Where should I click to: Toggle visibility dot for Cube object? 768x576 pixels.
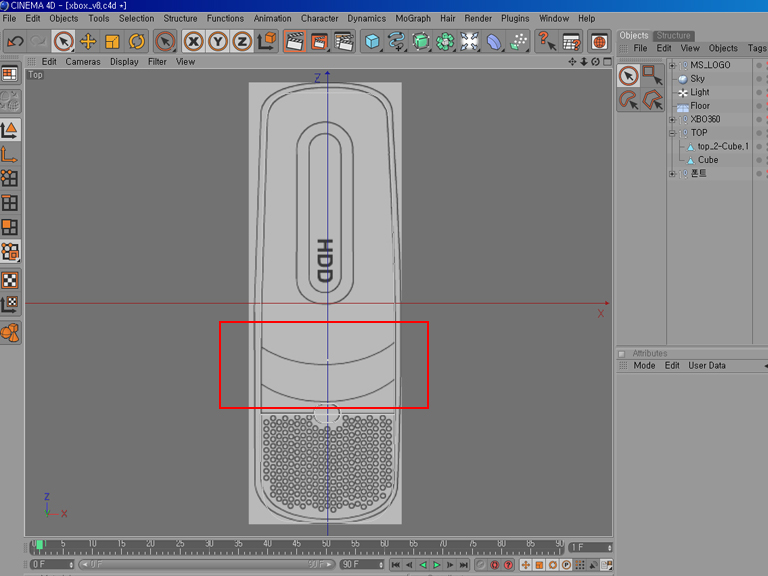(x=759, y=160)
